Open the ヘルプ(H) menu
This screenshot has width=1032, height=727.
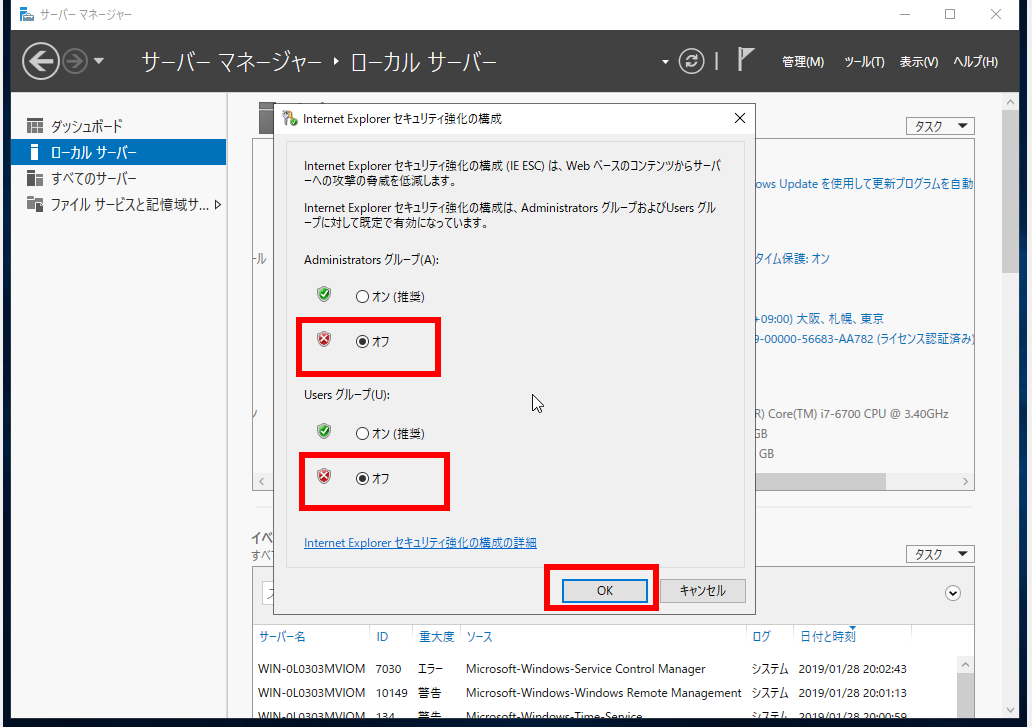[x=975, y=62]
